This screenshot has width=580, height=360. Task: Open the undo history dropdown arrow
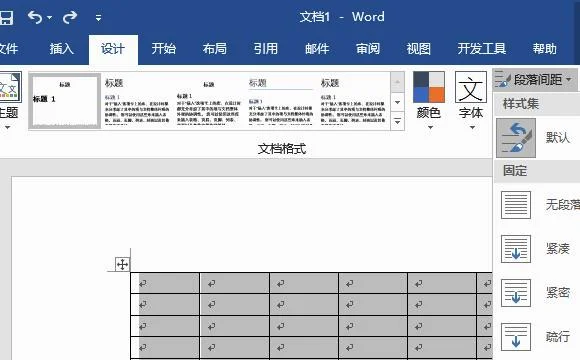pyautogui.click(x=50, y=17)
